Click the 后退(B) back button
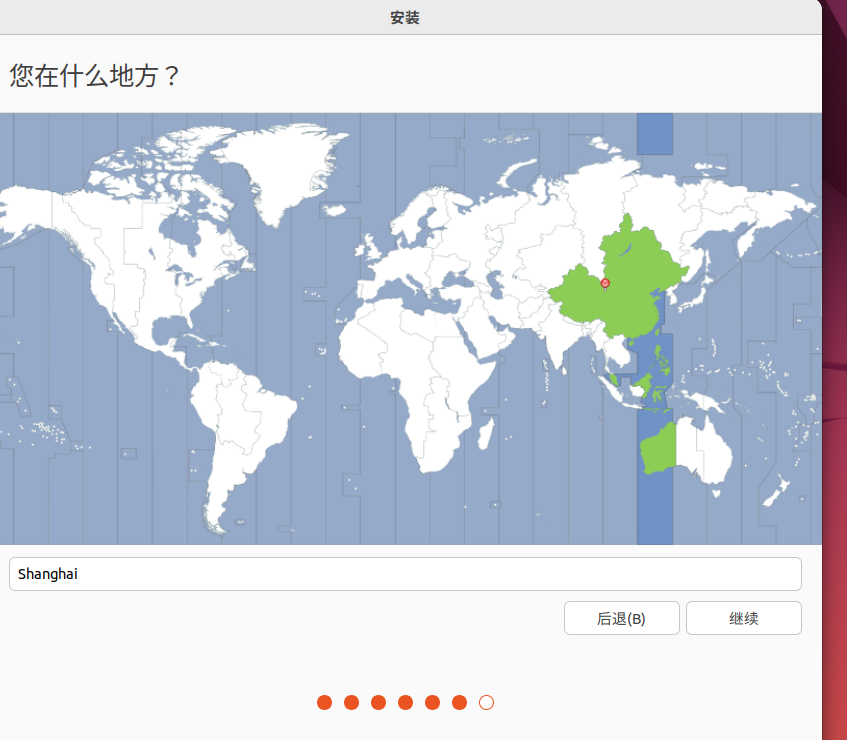The width and height of the screenshot is (847, 740). (x=621, y=618)
